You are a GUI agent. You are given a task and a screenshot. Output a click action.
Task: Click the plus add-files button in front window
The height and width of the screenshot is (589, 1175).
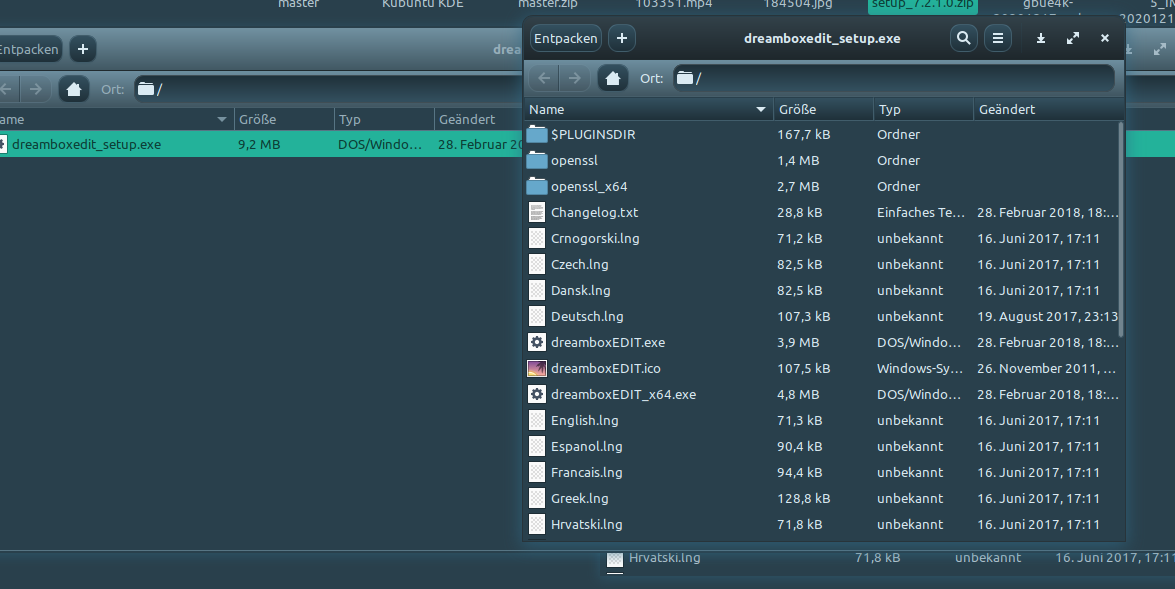(621, 38)
